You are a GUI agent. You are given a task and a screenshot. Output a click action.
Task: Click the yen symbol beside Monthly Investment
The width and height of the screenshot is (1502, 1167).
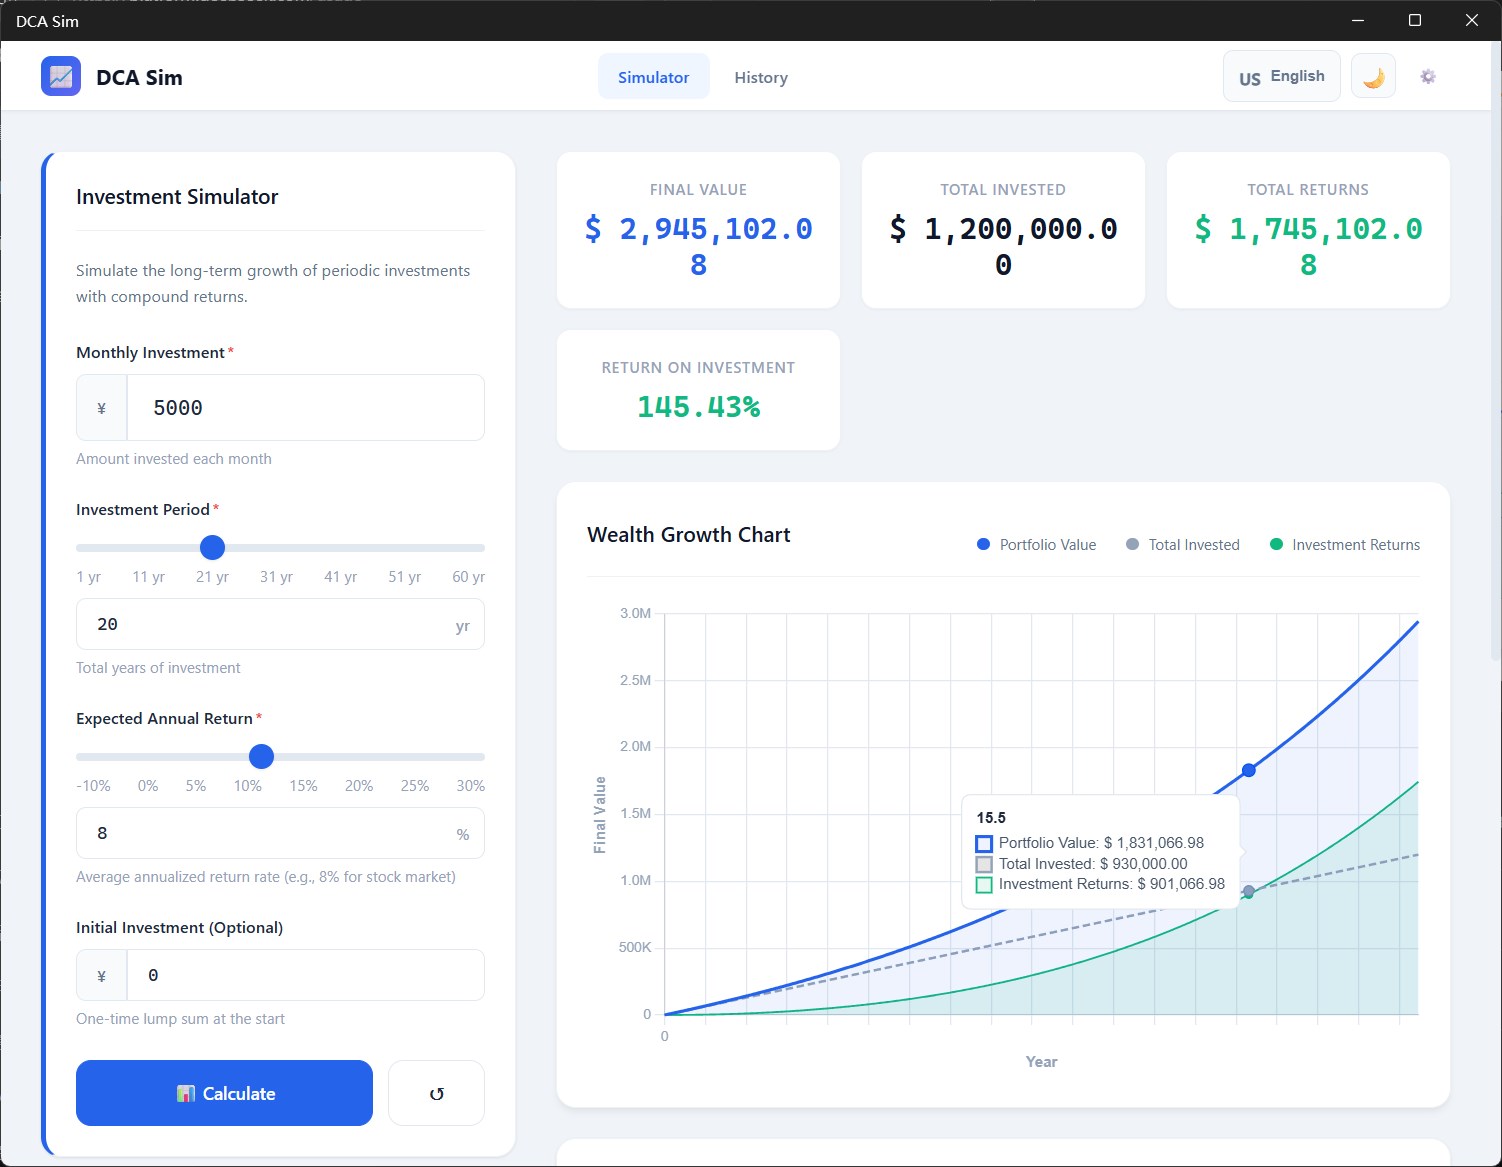click(x=101, y=408)
